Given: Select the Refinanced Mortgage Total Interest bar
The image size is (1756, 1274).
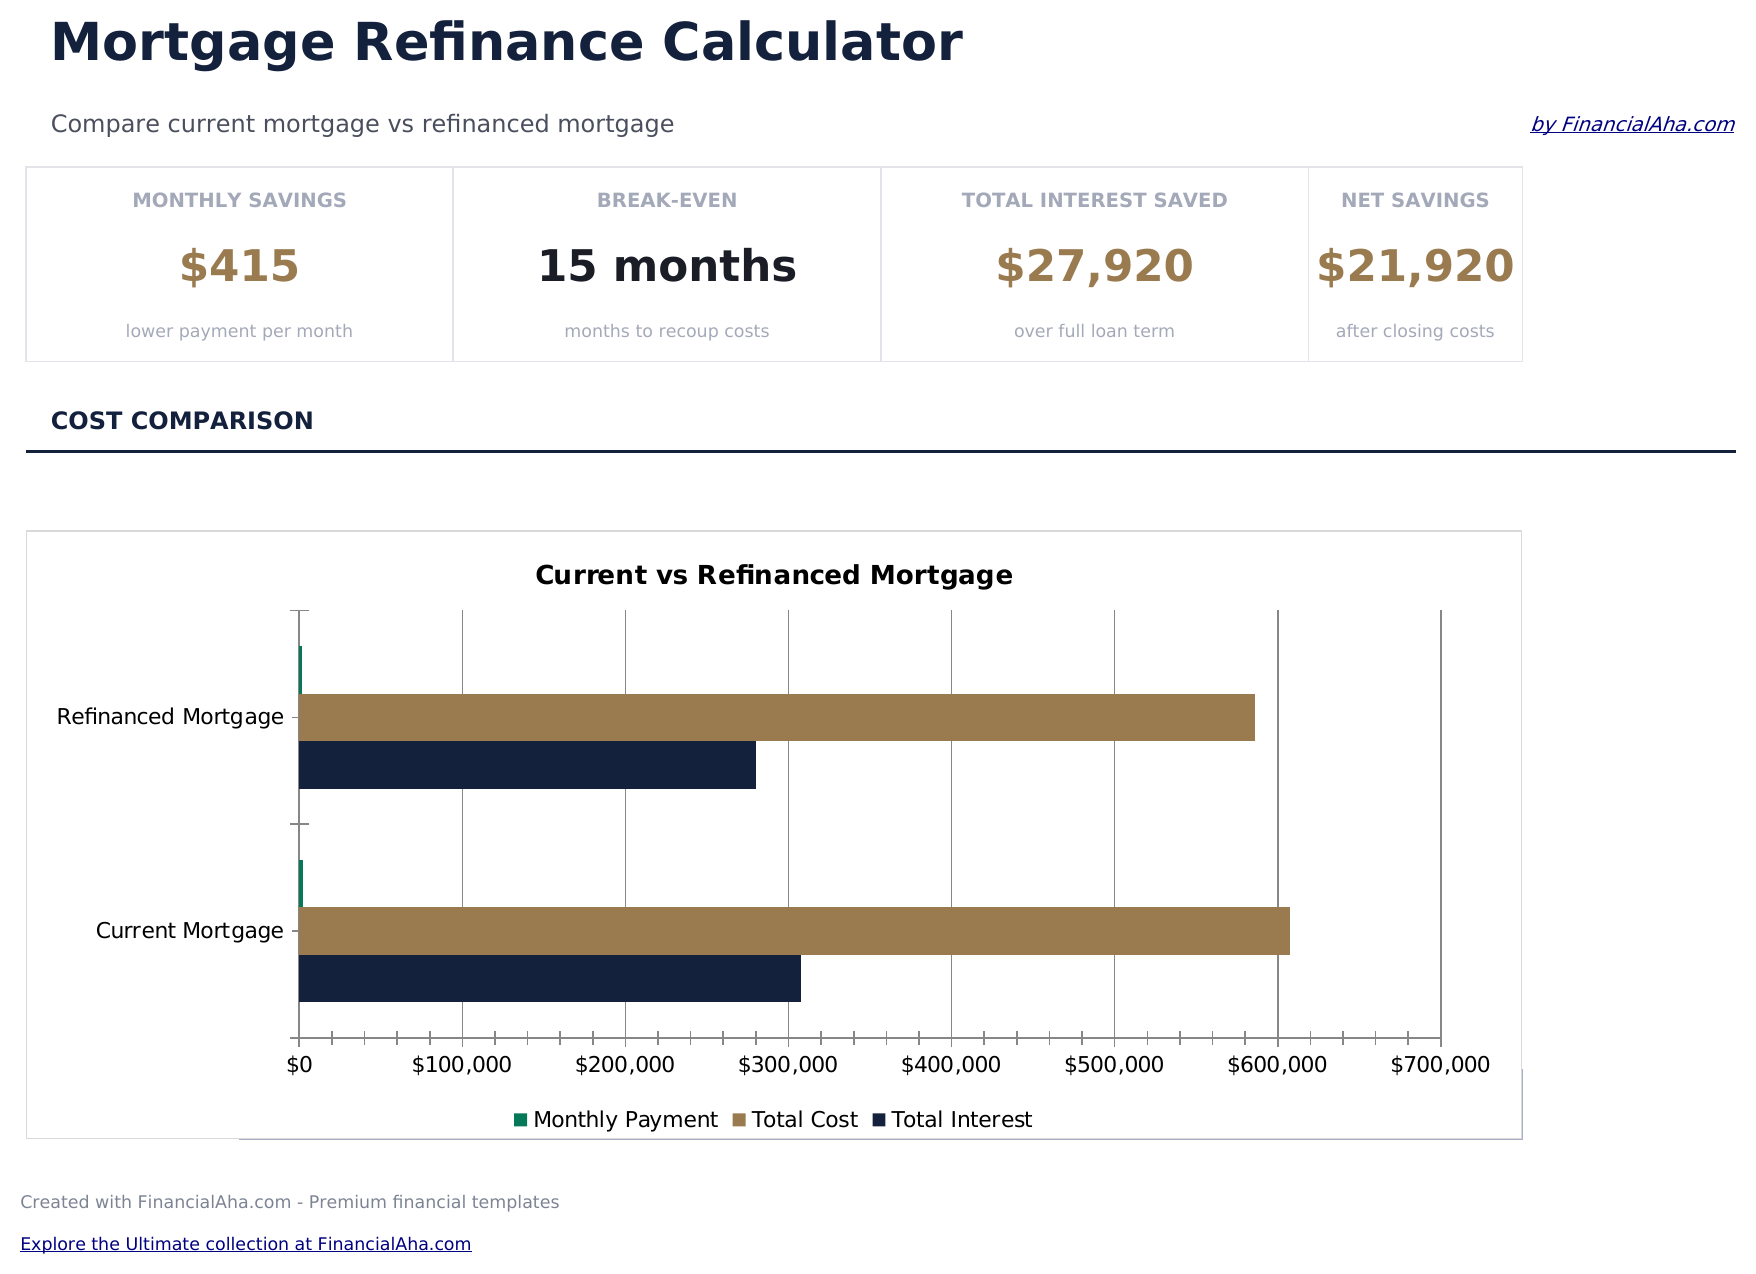Looking at the screenshot, I should (x=527, y=765).
